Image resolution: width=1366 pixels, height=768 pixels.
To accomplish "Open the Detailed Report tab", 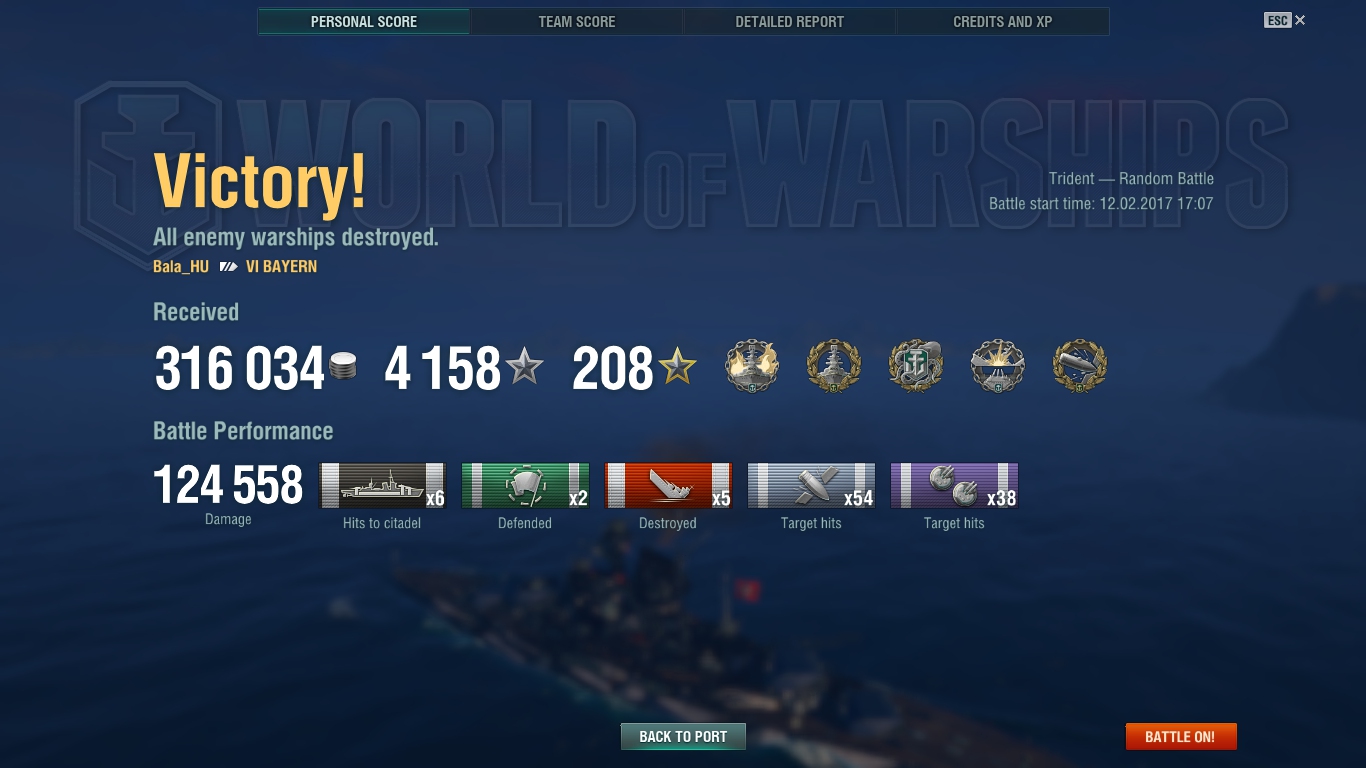I will (x=790, y=21).
